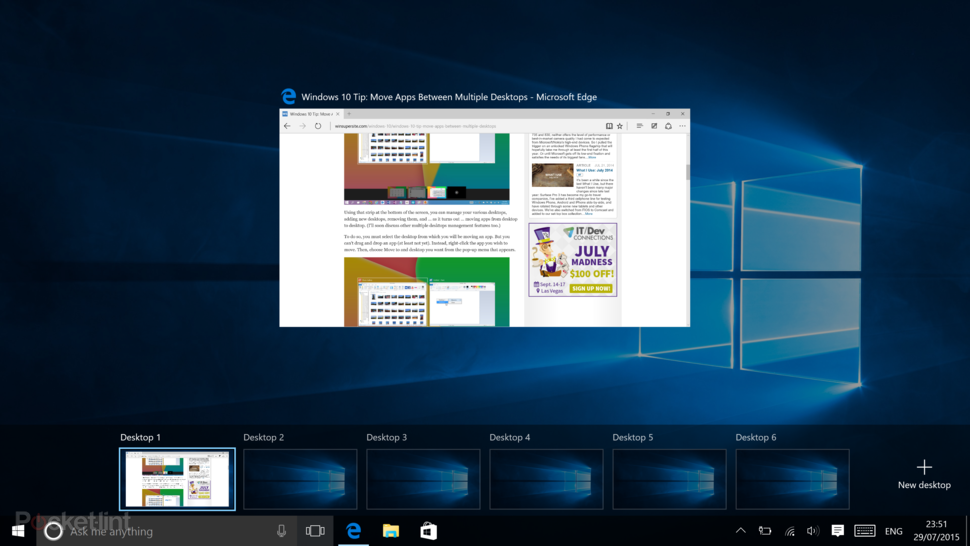
Task: Click the lower article screenshot image
Action: 427,292
